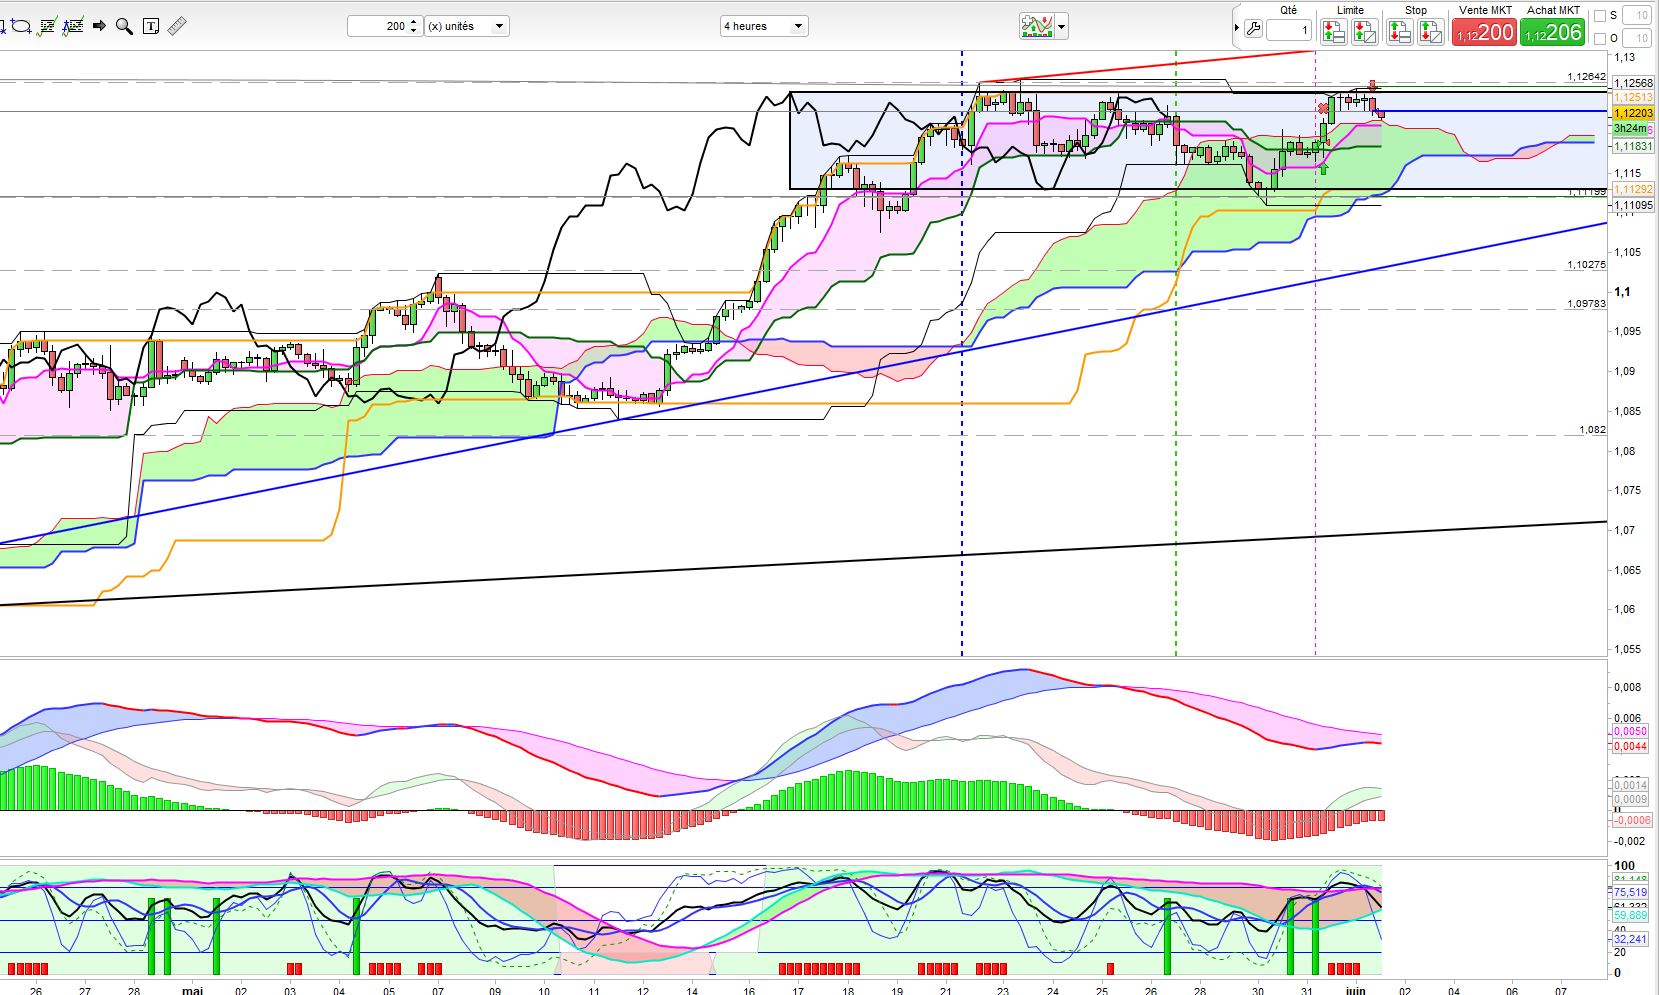
Task: Click the 1,12642 level label
Action: point(1586,77)
